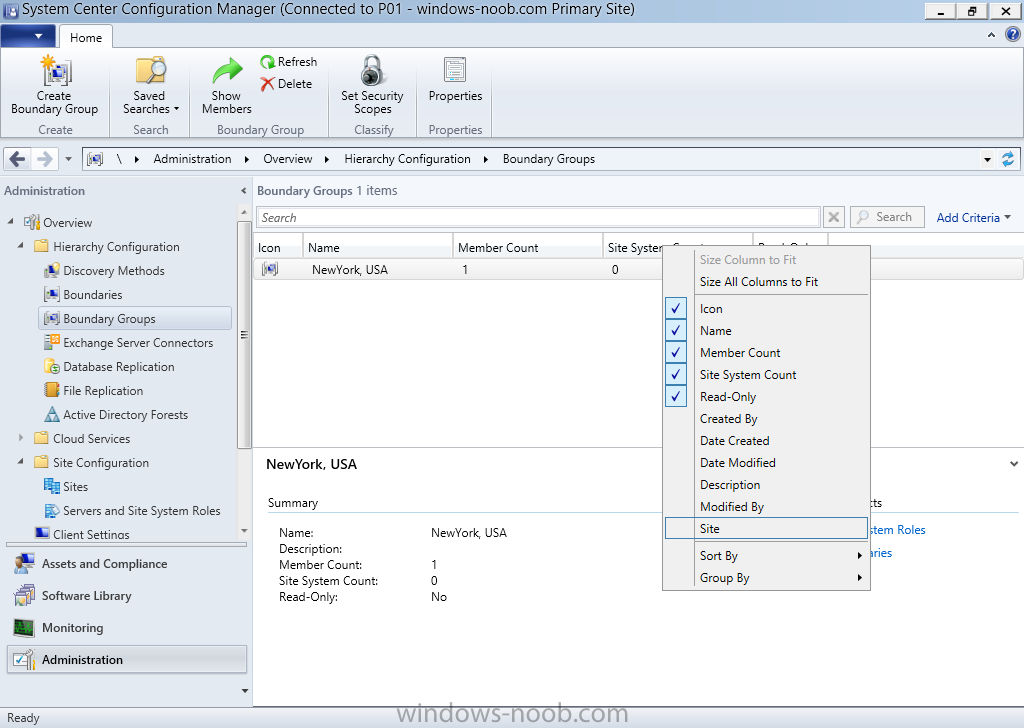Image resolution: width=1024 pixels, height=728 pixels.
Task: Click the Administration breadcrumb
Action: 192,159
